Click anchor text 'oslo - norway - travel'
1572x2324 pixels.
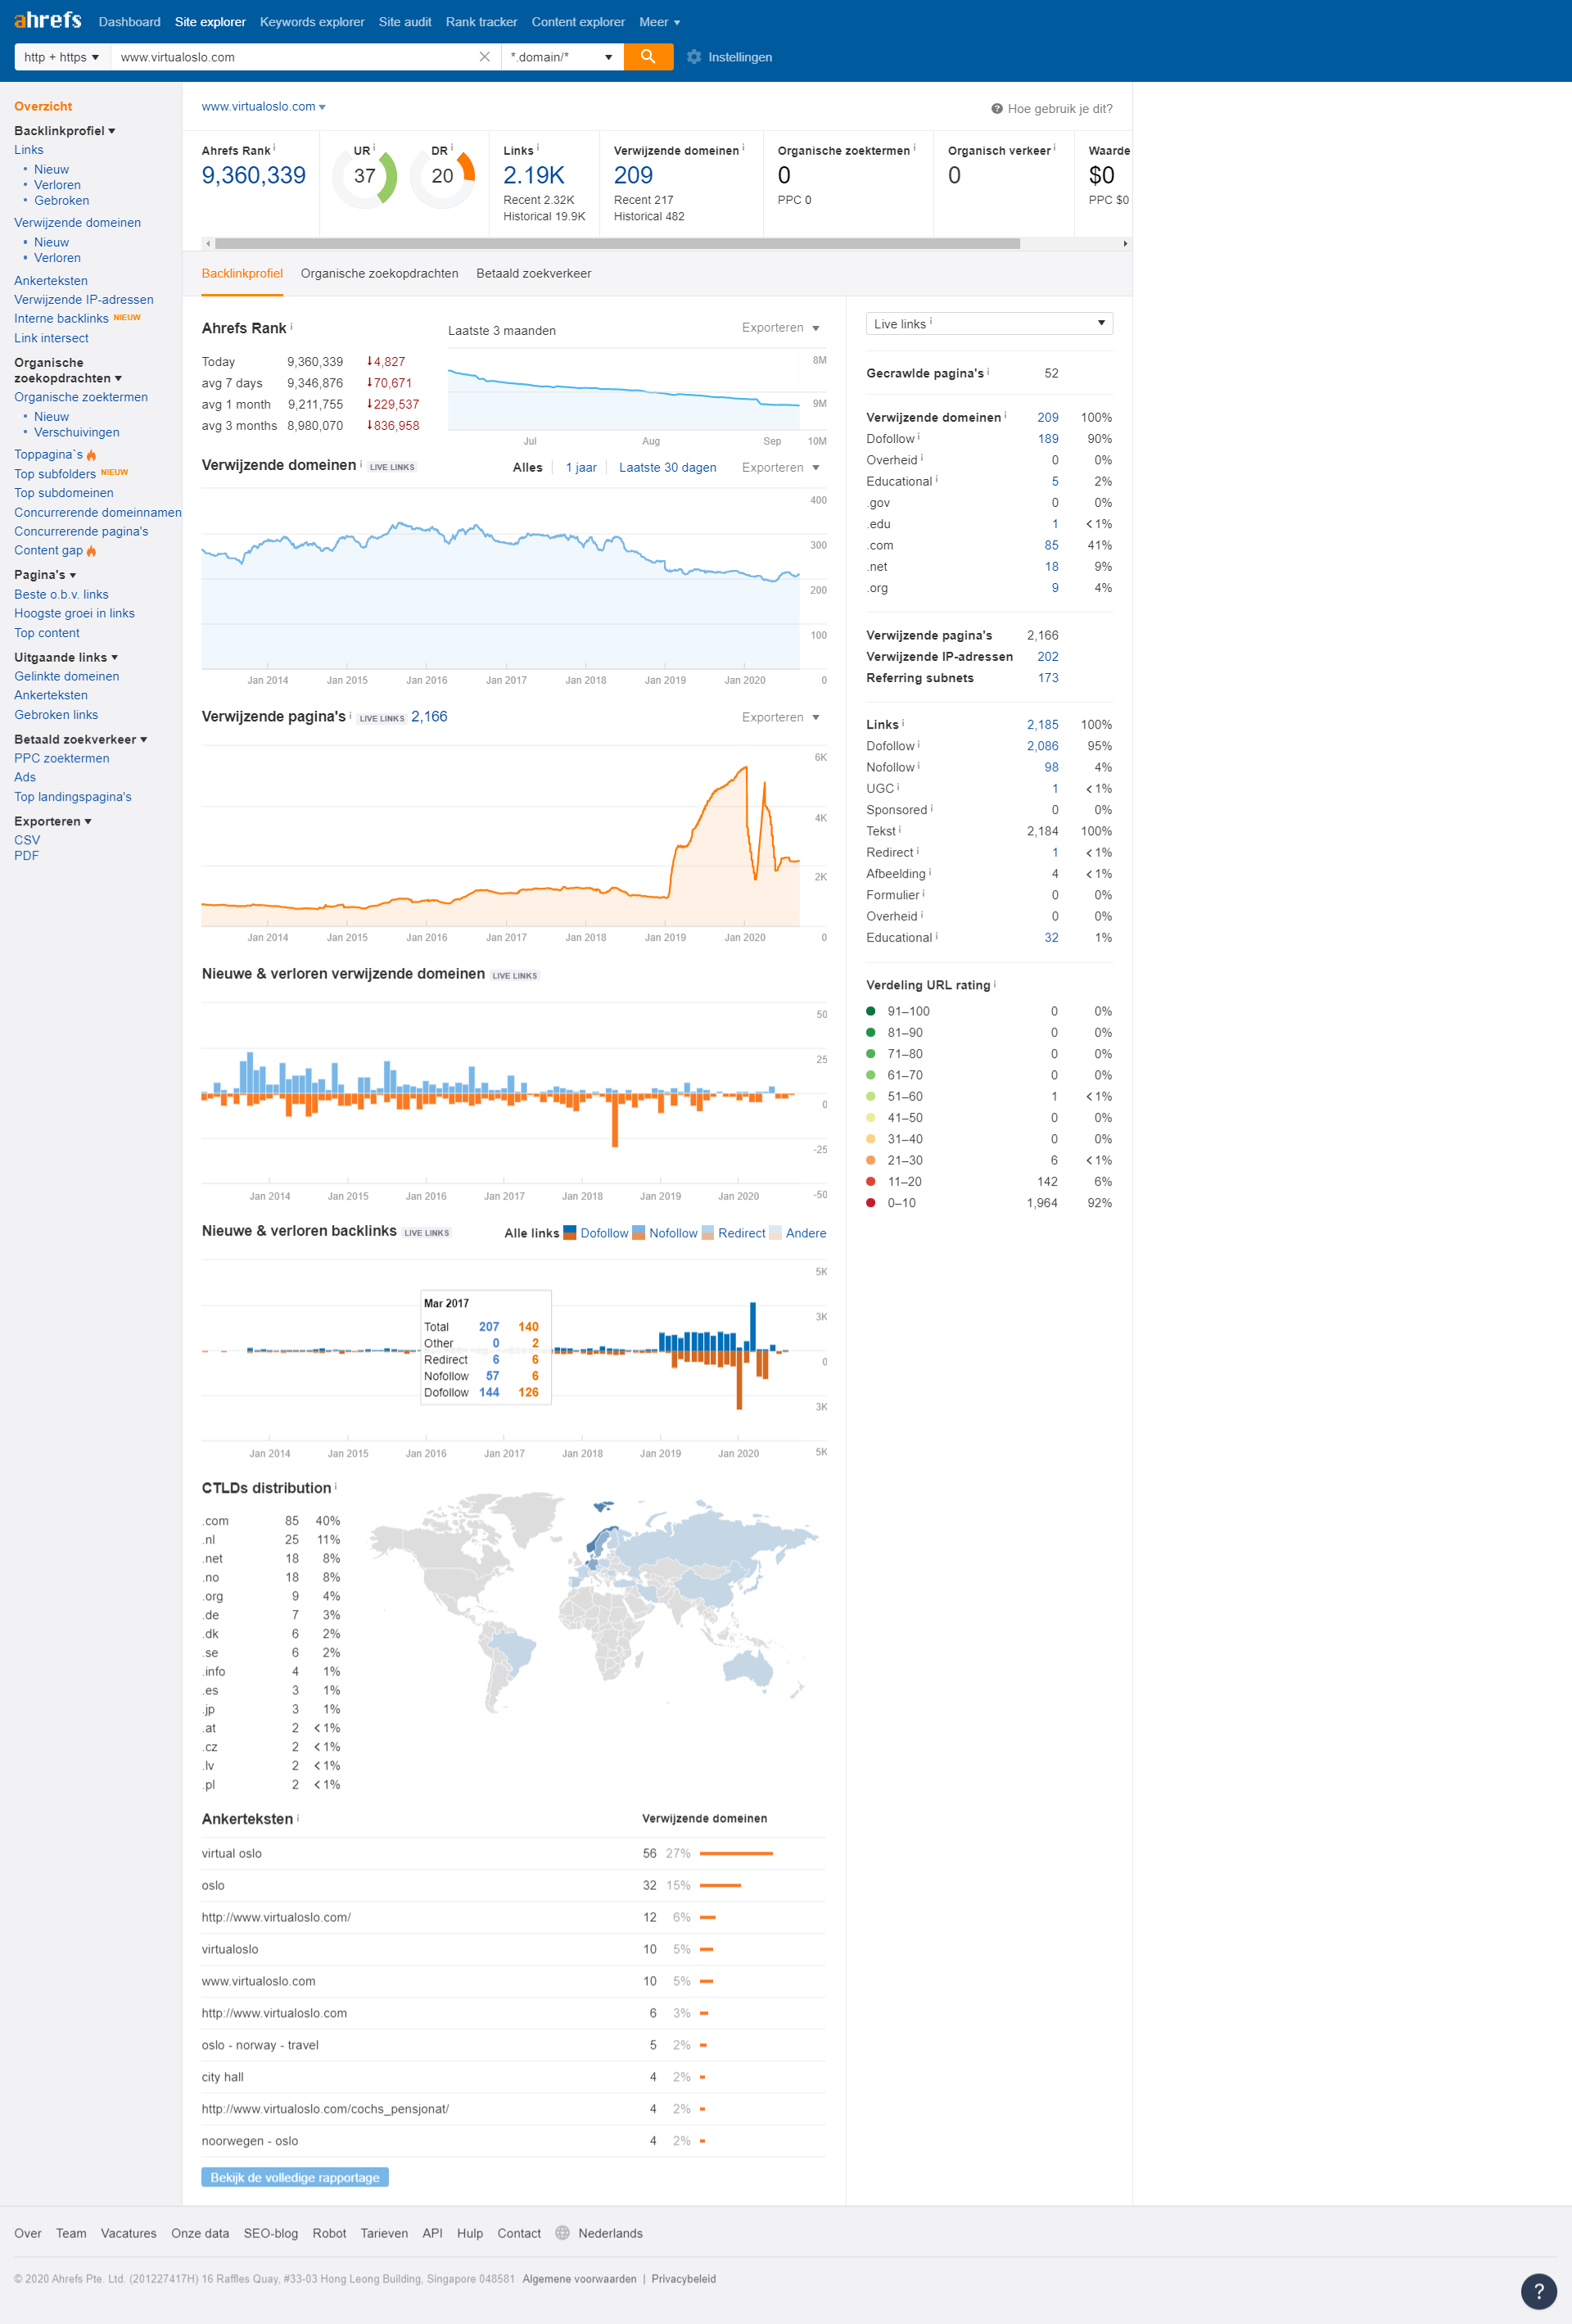coord(260,2045)
